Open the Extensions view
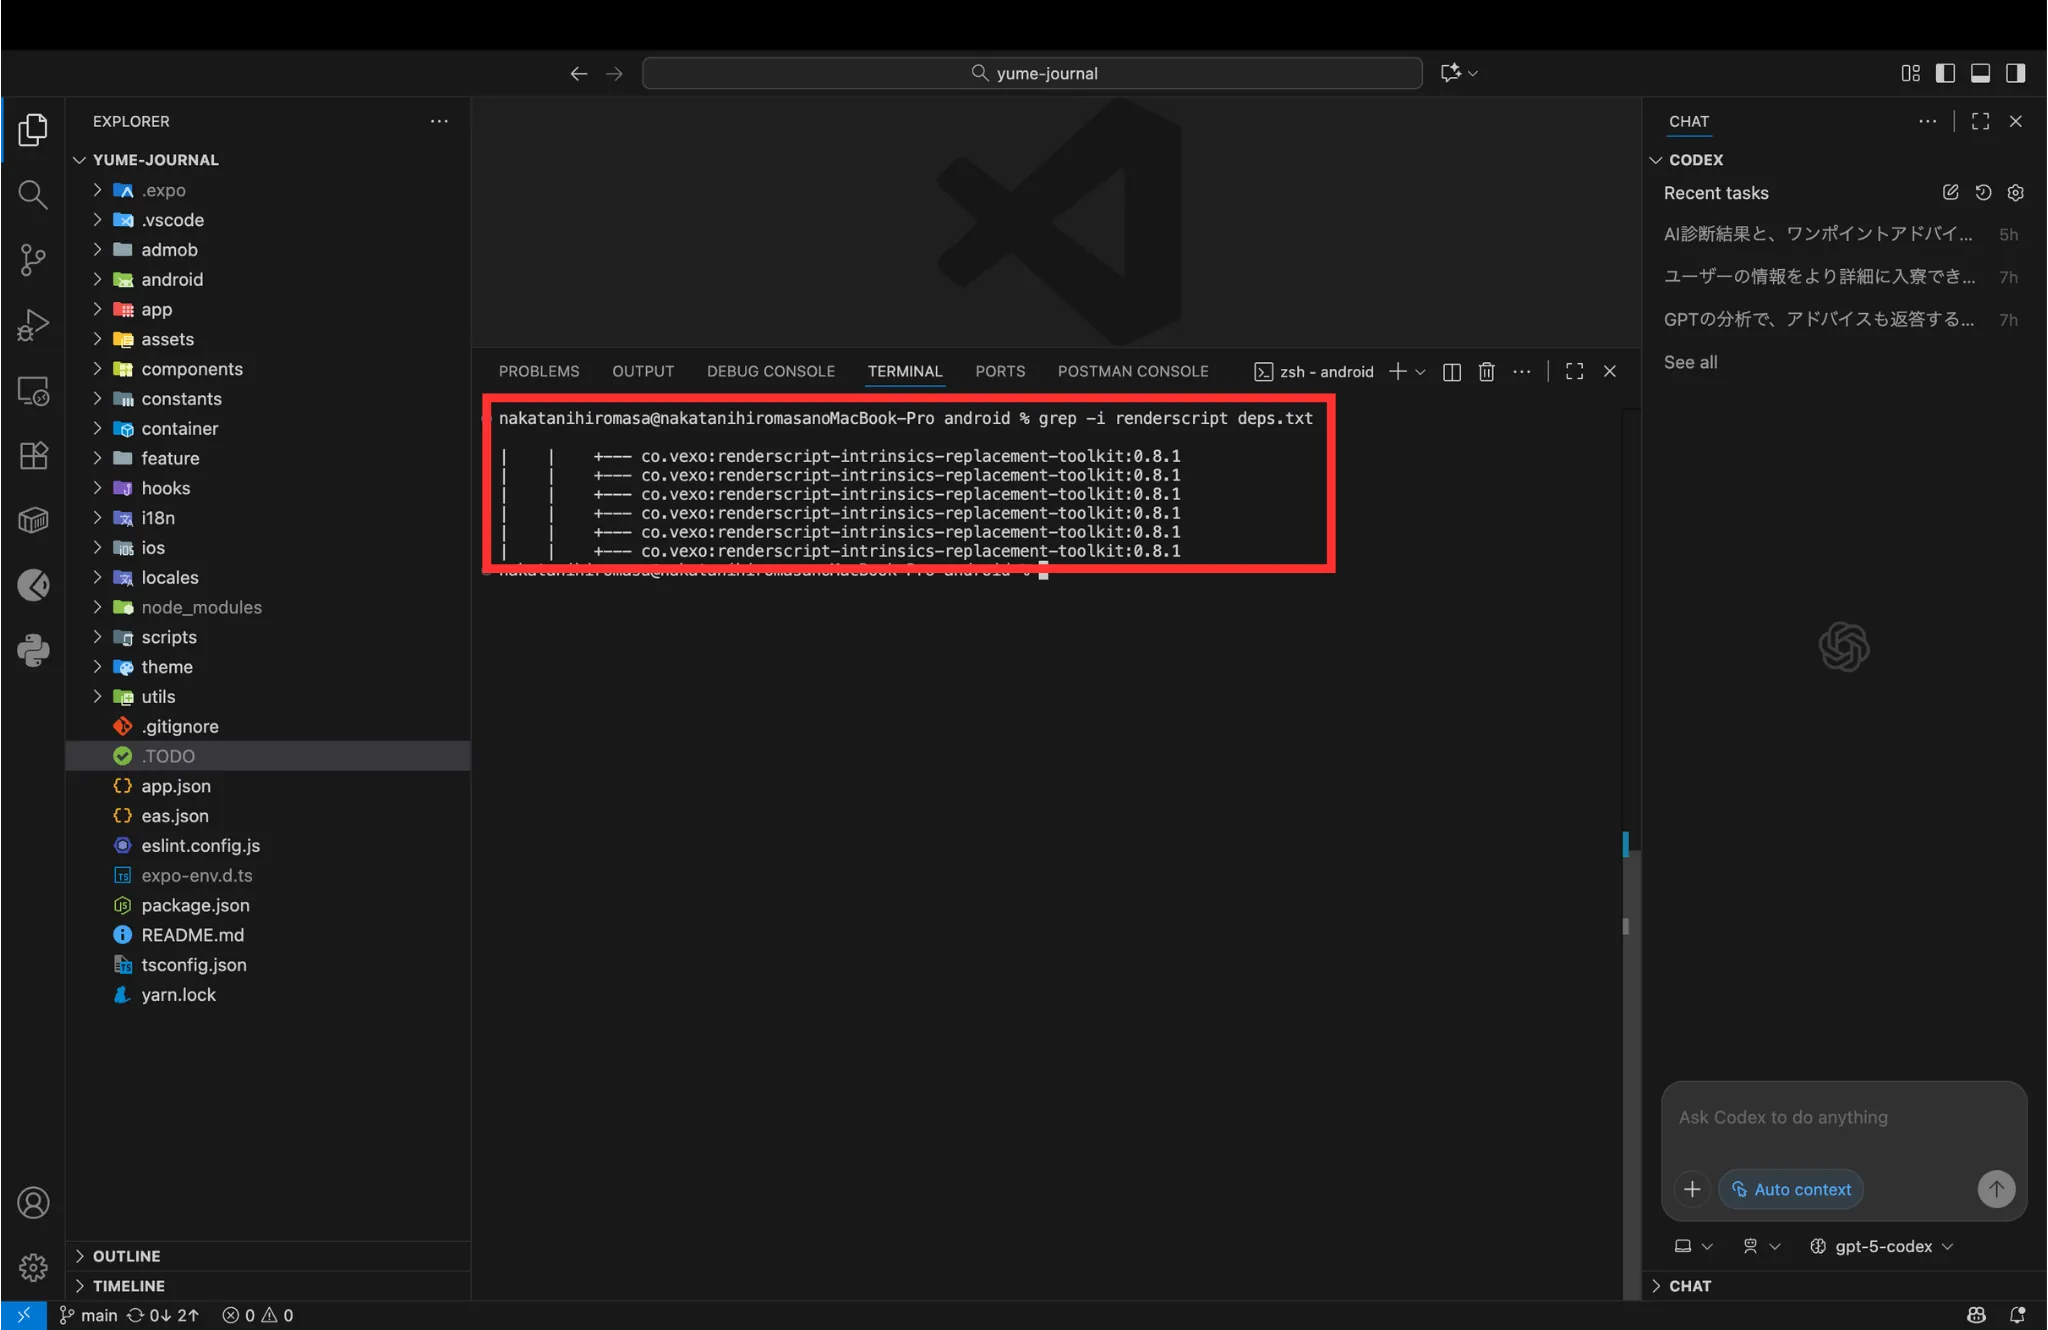The width and height of the screenshot is (2048, 1330). pyautogui.click(x=33, y=456)
